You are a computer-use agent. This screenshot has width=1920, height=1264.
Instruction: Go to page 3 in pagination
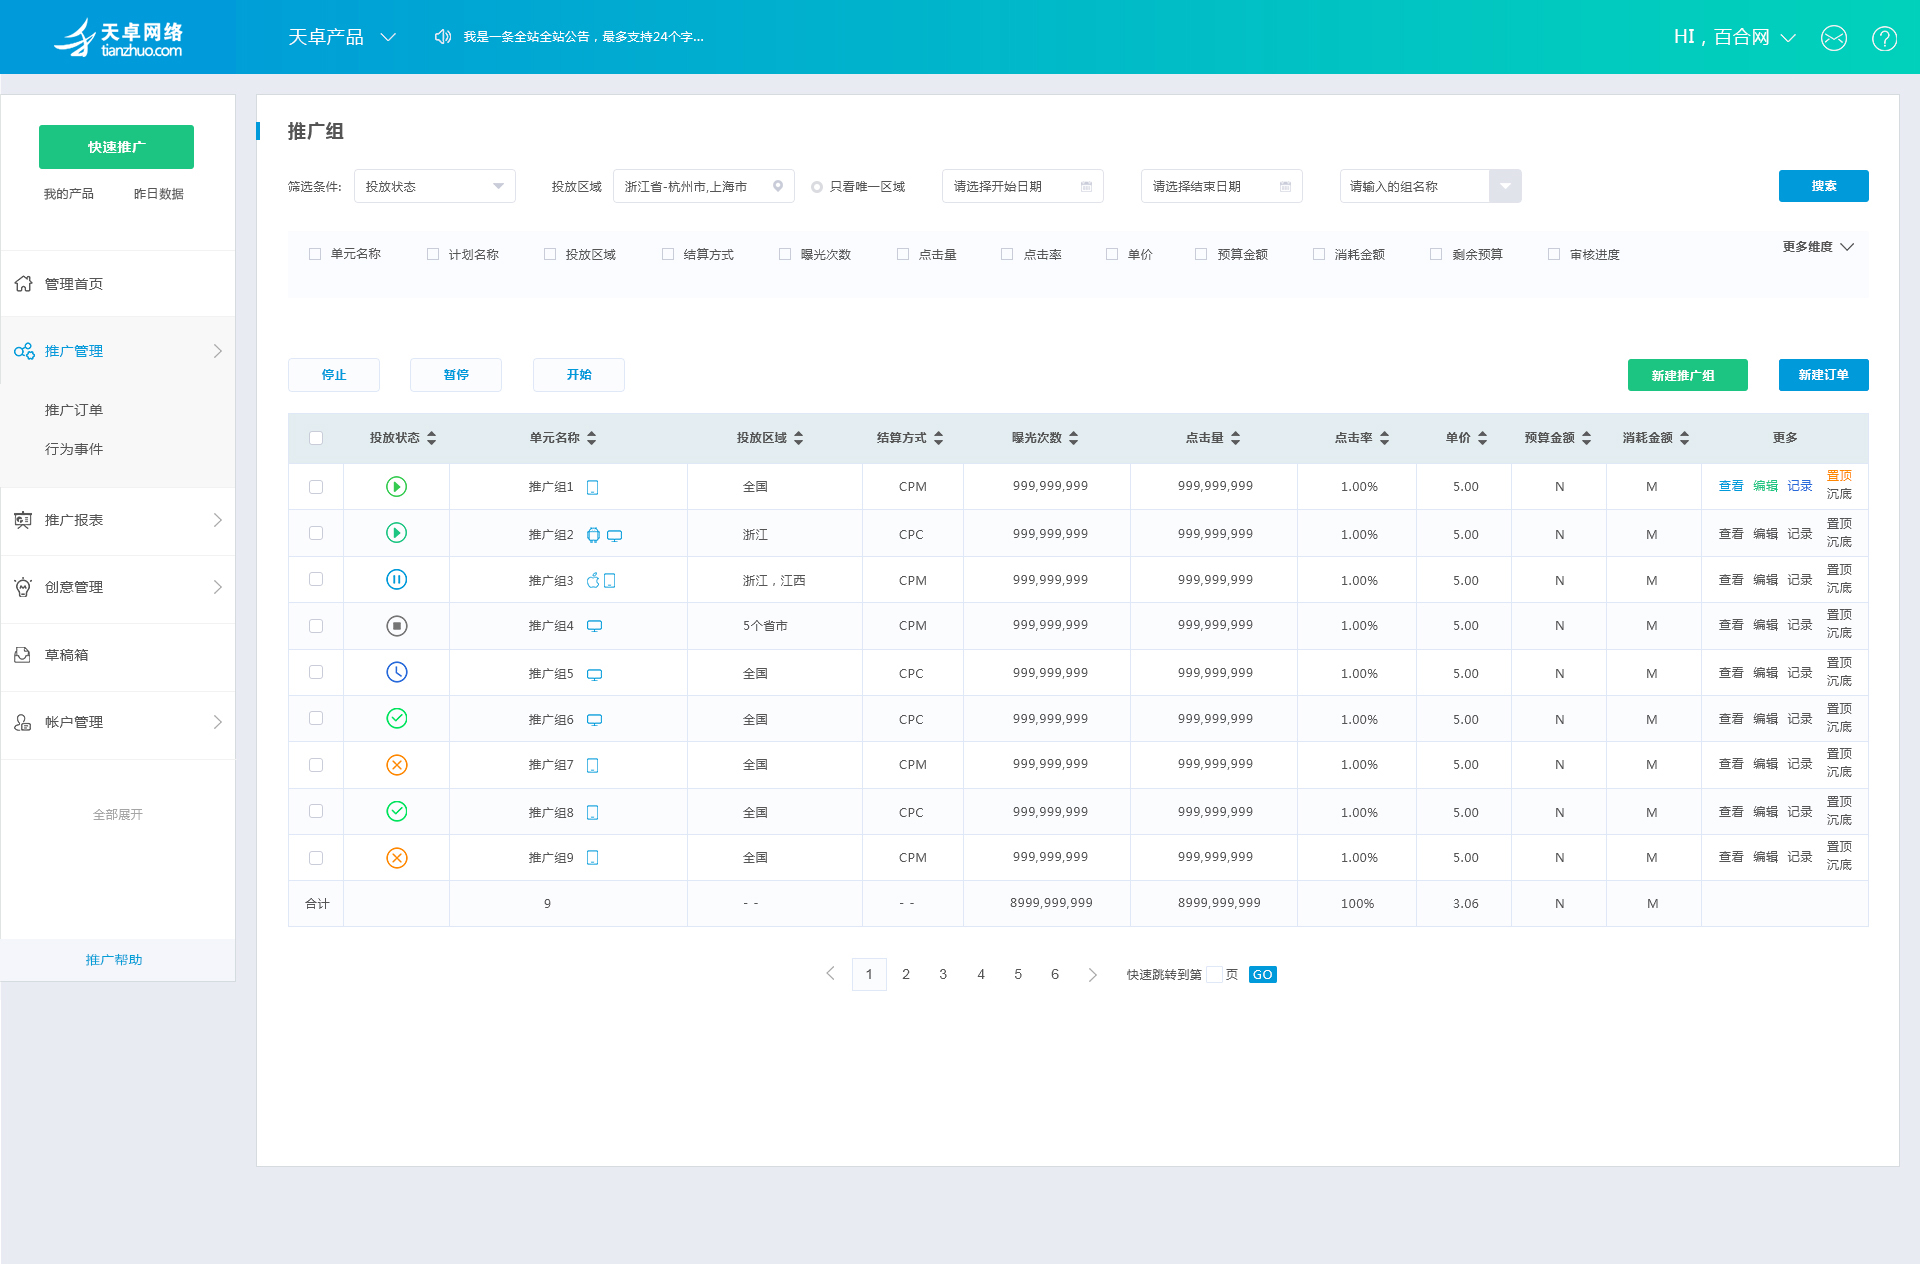[943, 974]
